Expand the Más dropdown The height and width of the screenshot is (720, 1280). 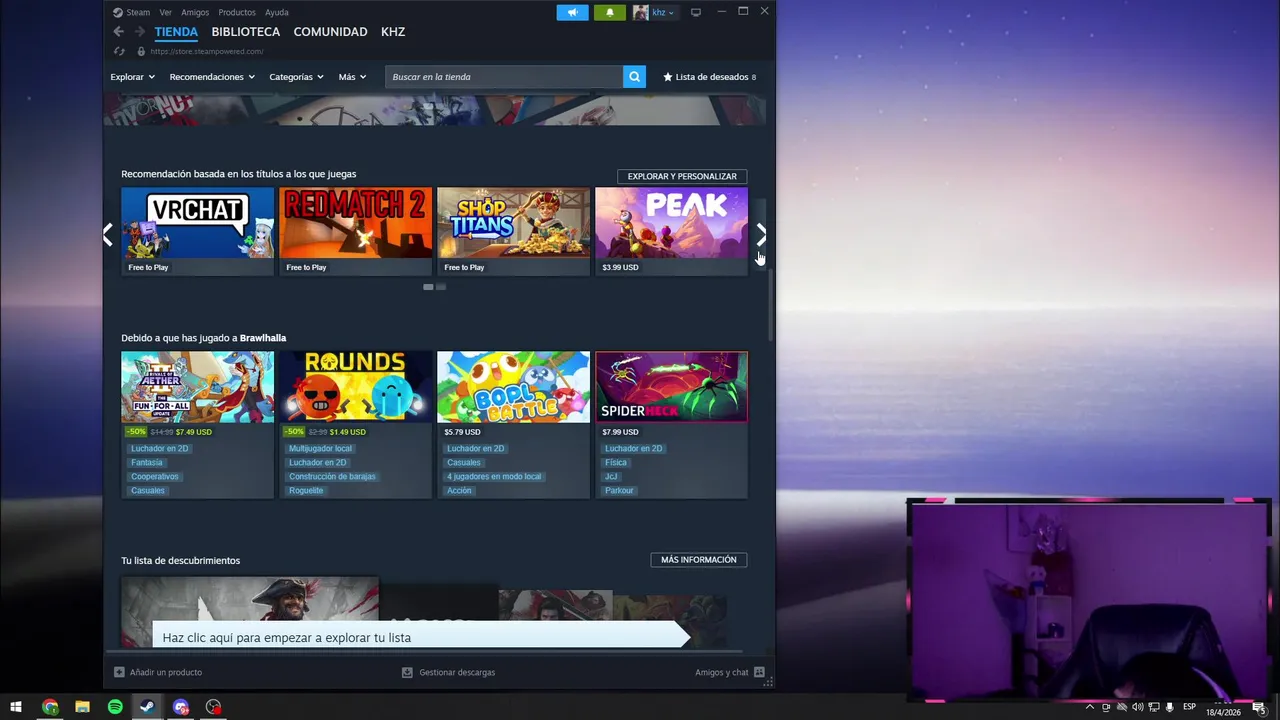[x=352, y=77]
